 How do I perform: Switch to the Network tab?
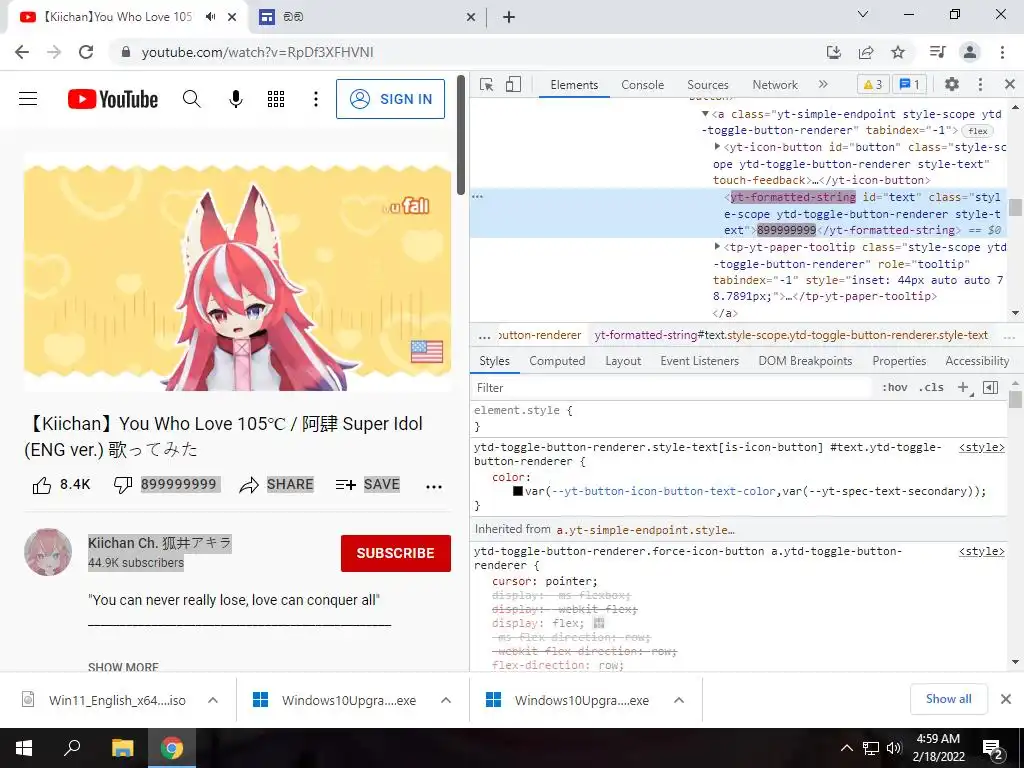pyautogui.click(x=775, y=85)
